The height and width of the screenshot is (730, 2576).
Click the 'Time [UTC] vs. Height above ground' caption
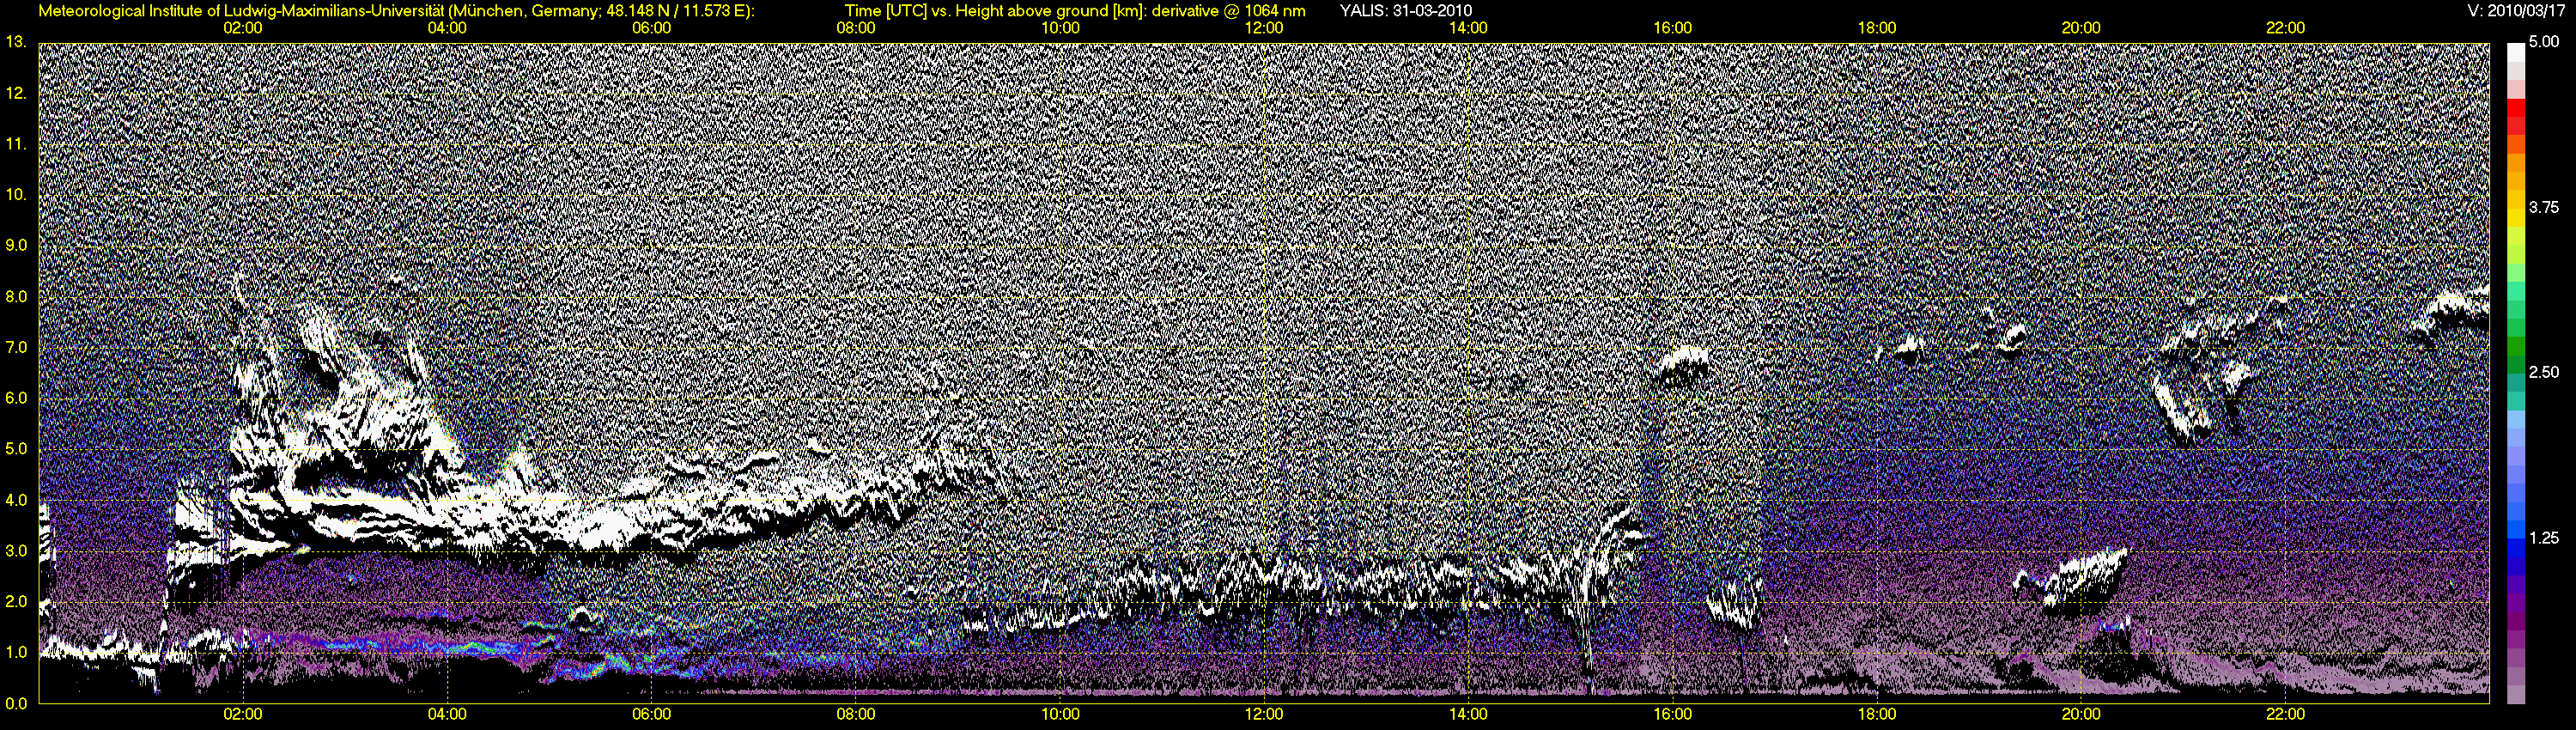1075,11
